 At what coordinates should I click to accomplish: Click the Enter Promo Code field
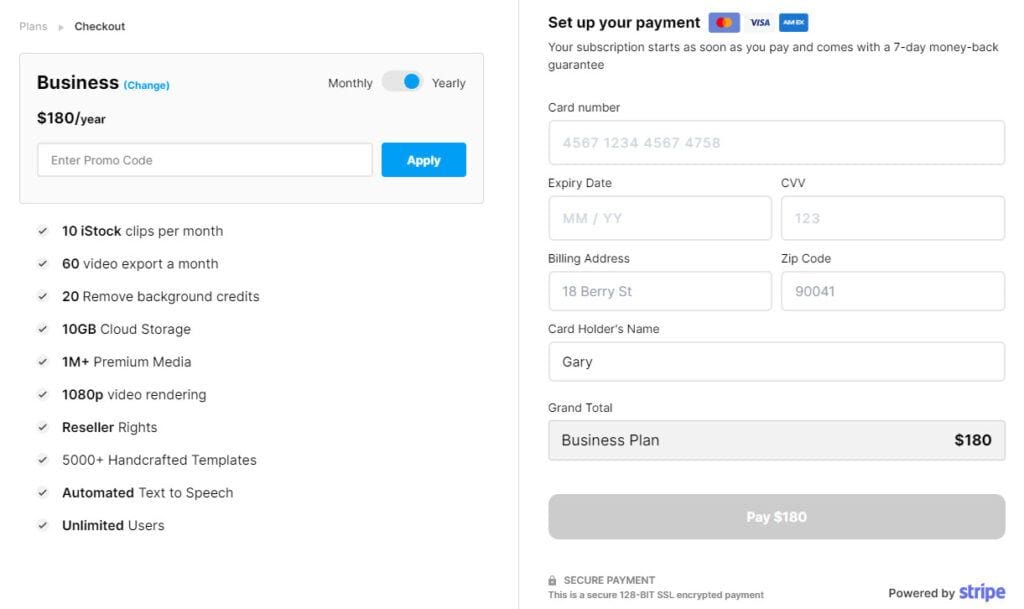tap(204, 160)
